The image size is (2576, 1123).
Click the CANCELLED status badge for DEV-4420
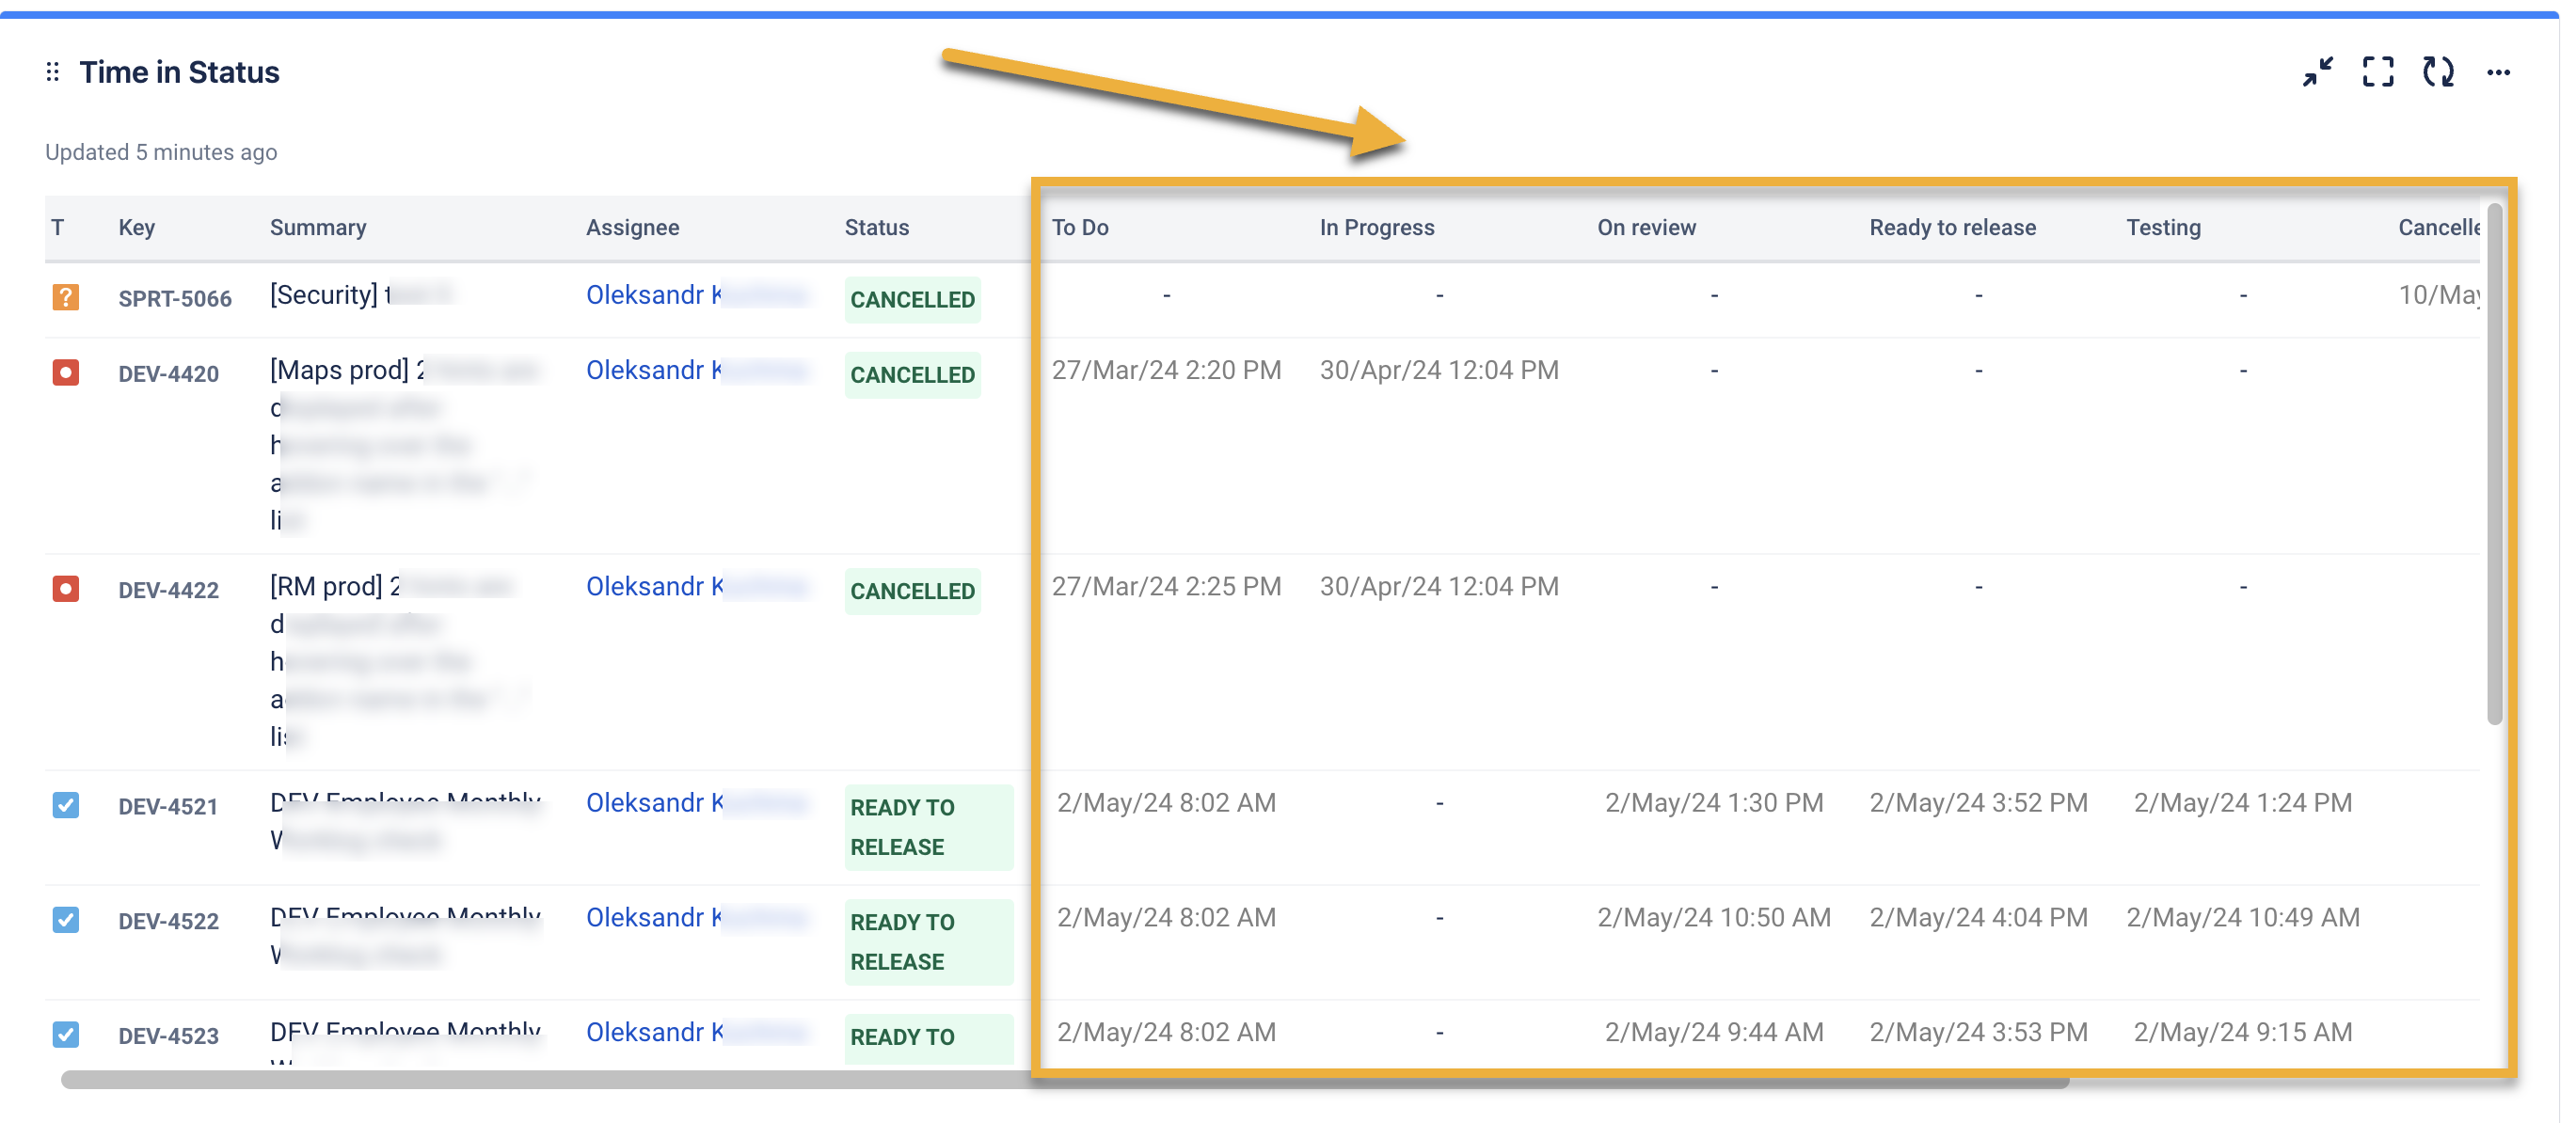click(x=912, y=375)
